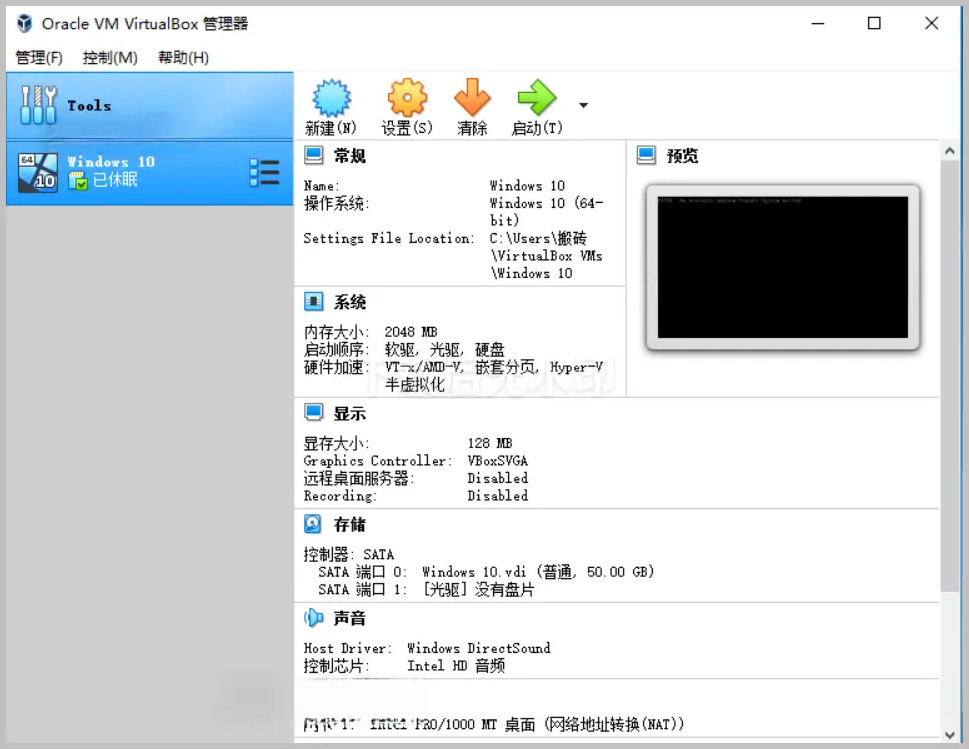Click the Audio (声音) speaker icon
The image size is (969, 749).
(313, 617)
